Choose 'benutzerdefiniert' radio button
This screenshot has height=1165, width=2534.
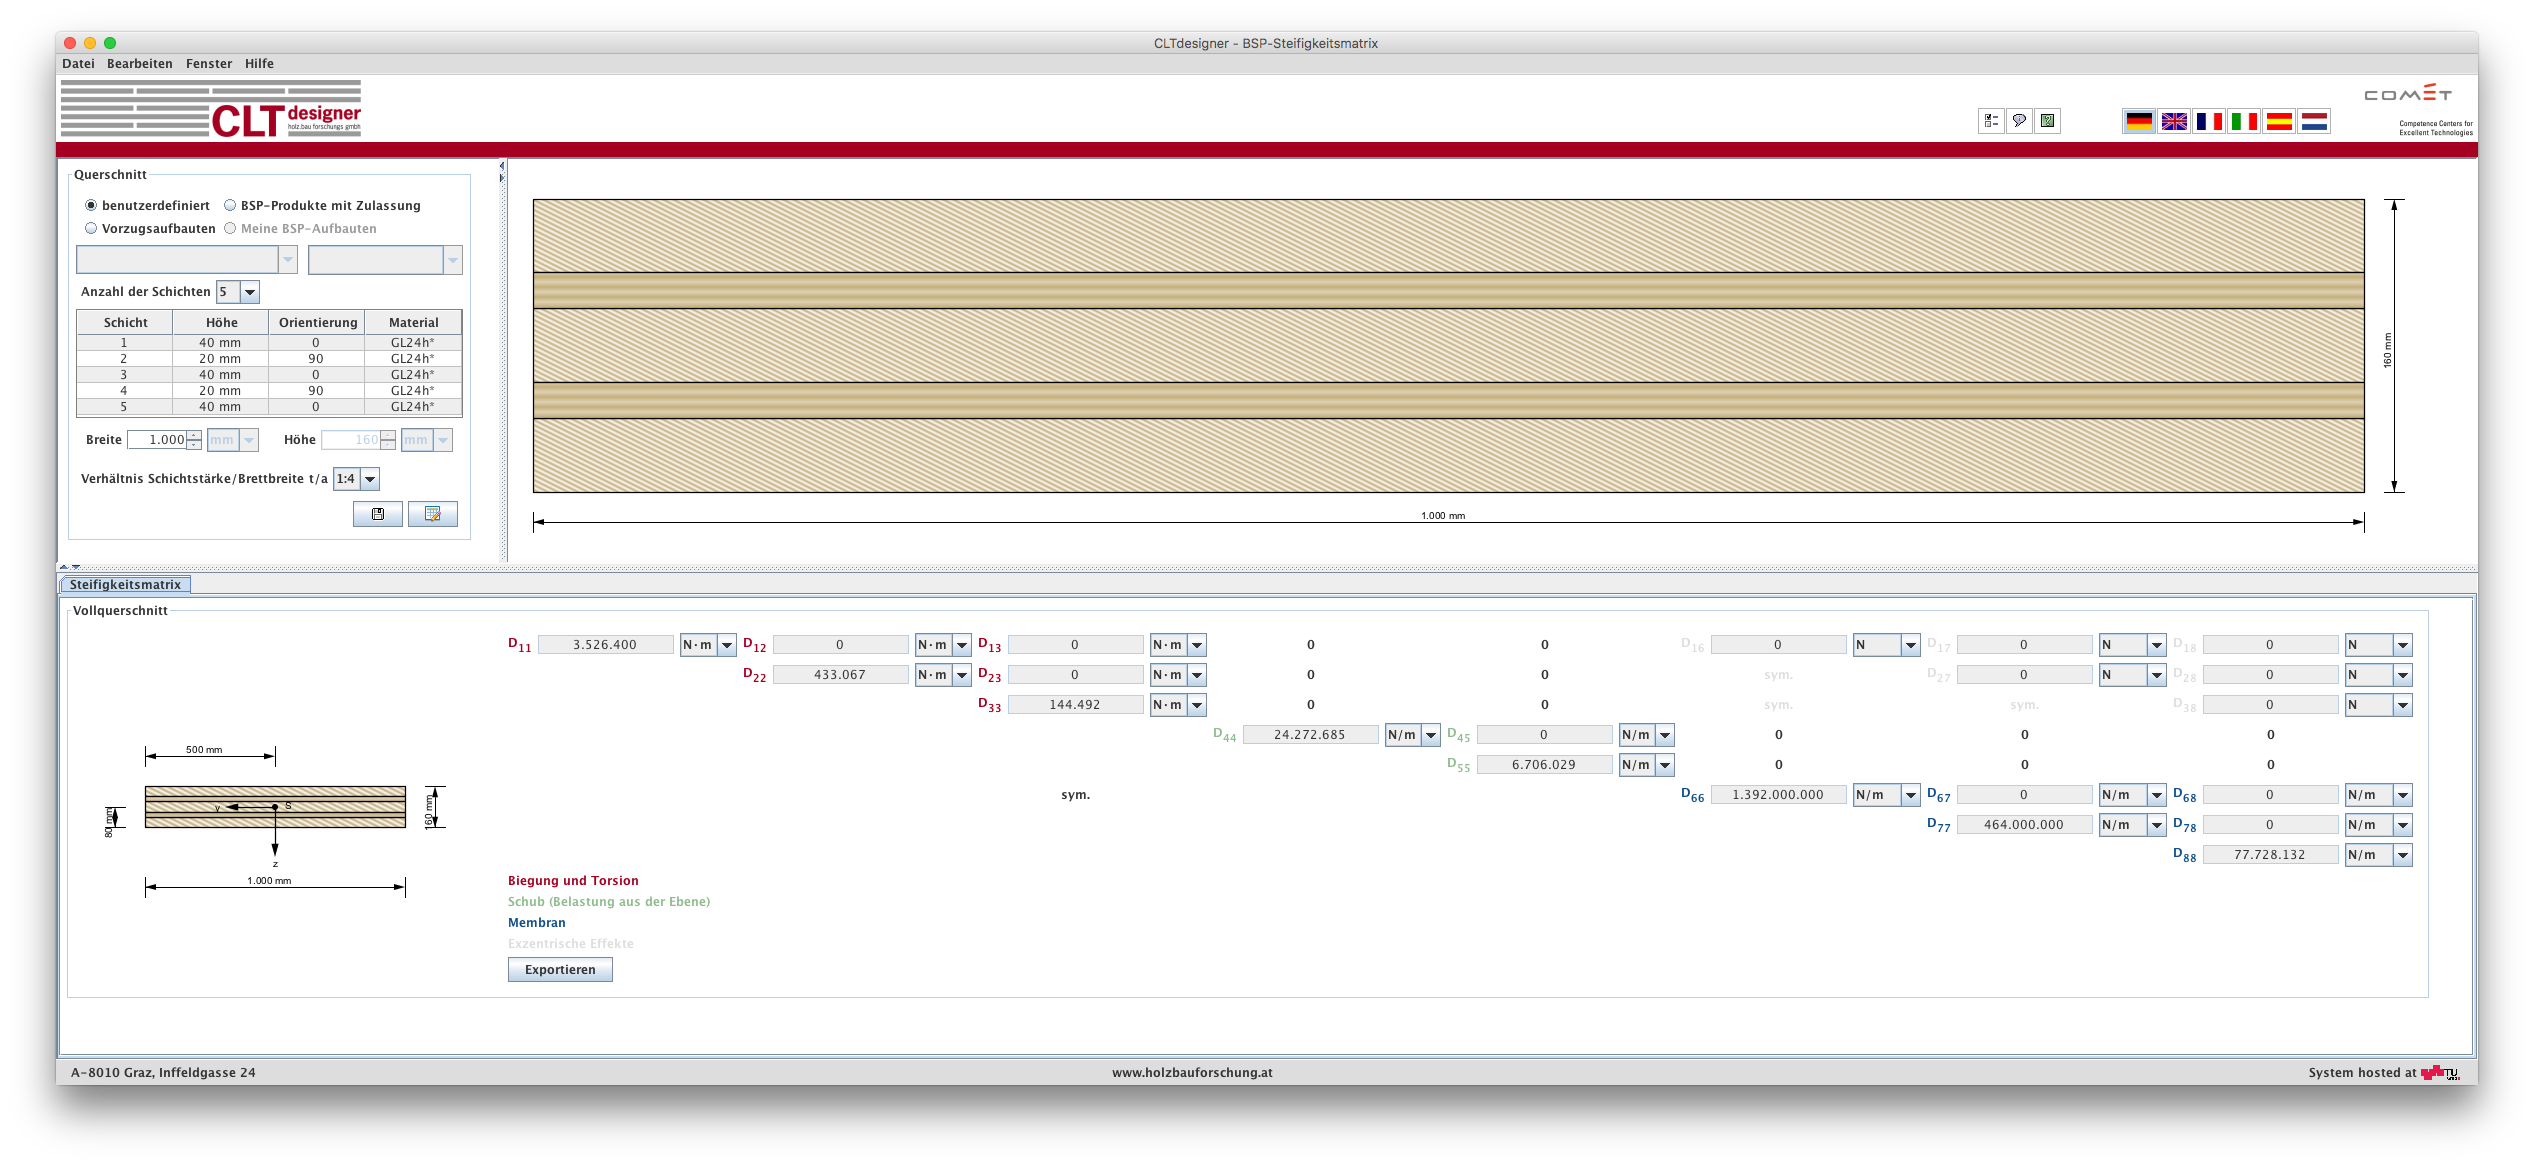(x=91, y=205)
